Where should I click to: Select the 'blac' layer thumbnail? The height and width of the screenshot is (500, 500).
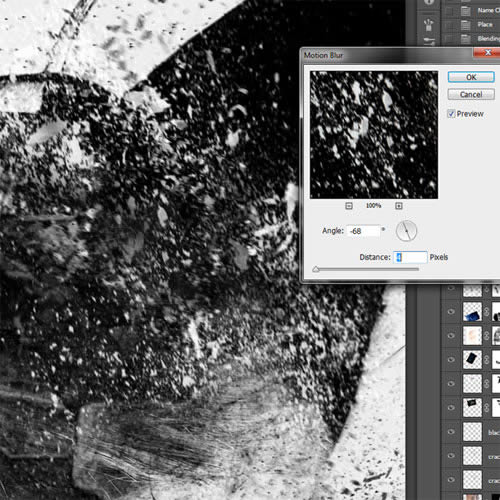click(x=472, y=432)
